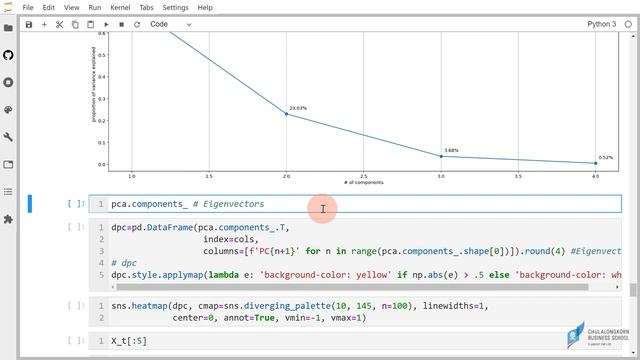The image size is (640, 360).
Task: Click into the sns.heatmap code cell
Action: 355,311
